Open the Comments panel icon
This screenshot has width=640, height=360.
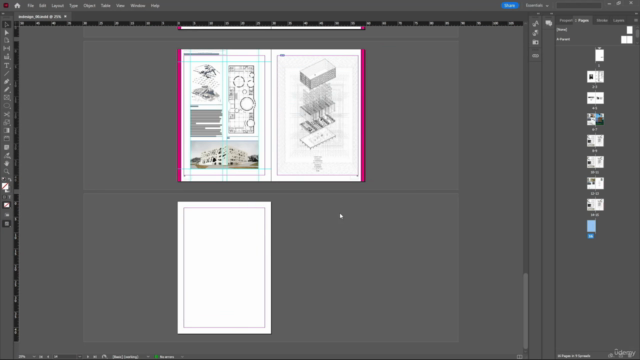(x=549, y=23)
